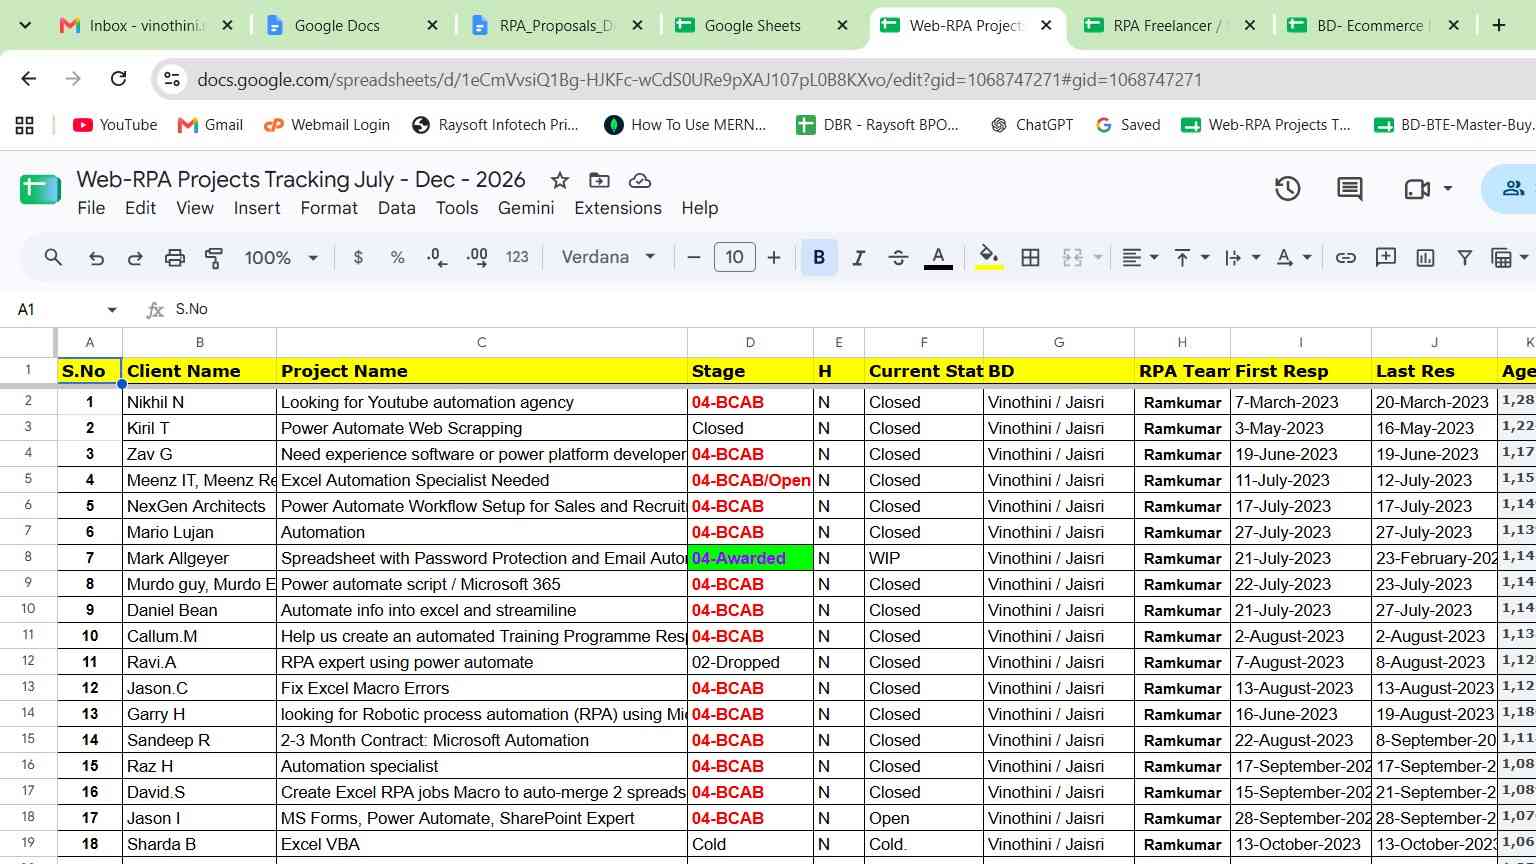Toggle italic formatting button
1536x864 pixels.
[x=858, y=258]
